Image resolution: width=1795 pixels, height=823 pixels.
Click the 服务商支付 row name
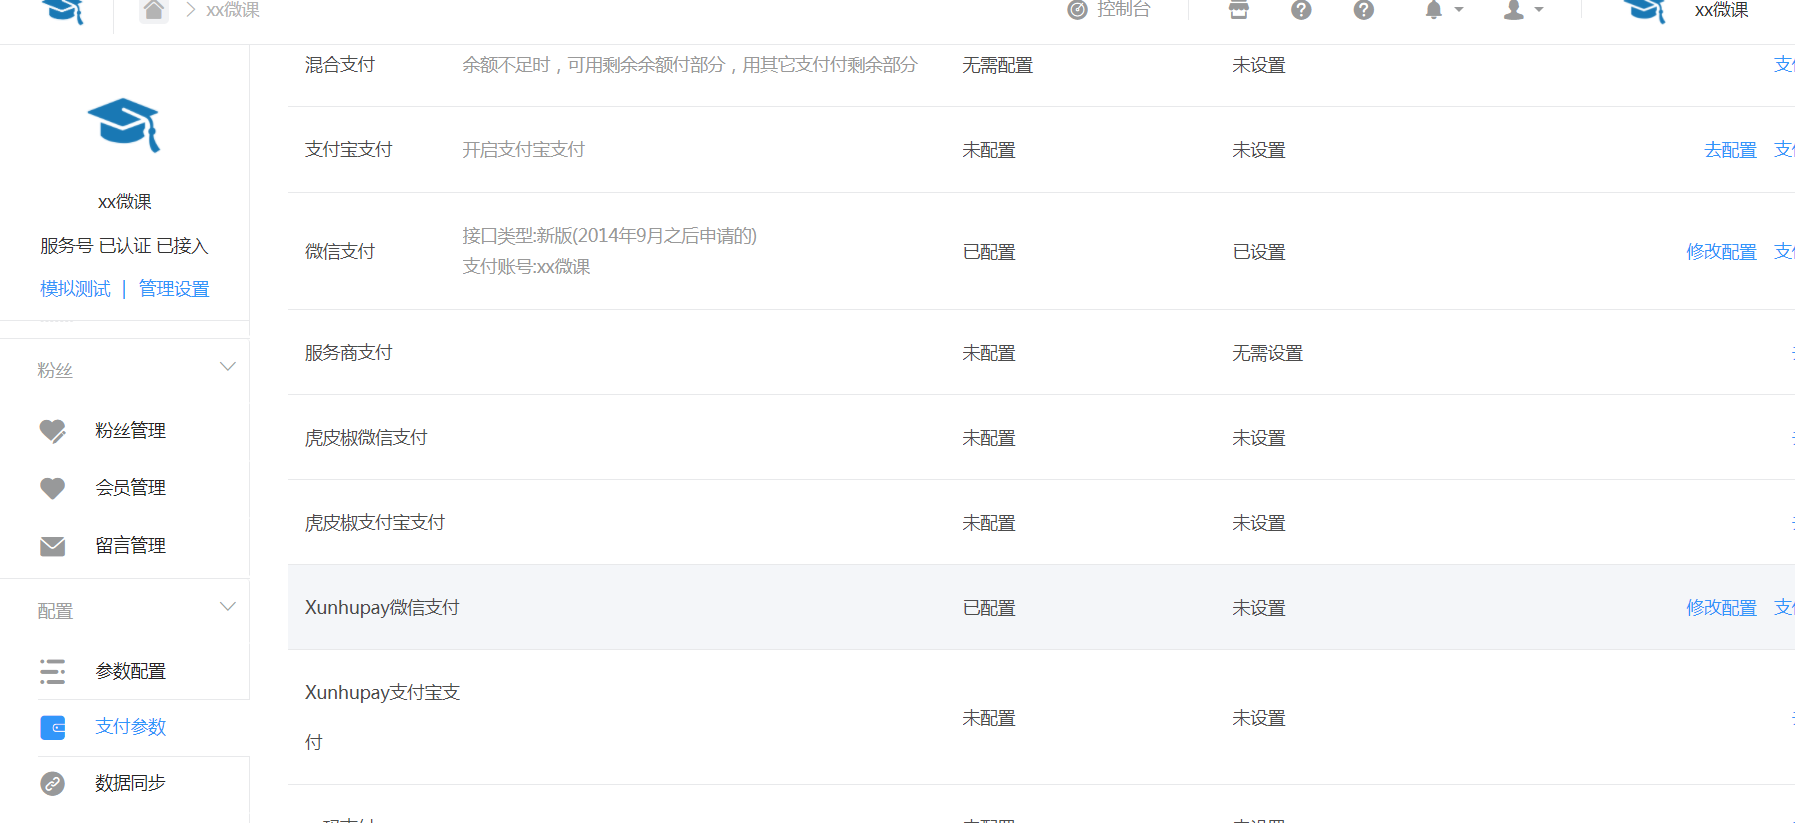point(349,353)
